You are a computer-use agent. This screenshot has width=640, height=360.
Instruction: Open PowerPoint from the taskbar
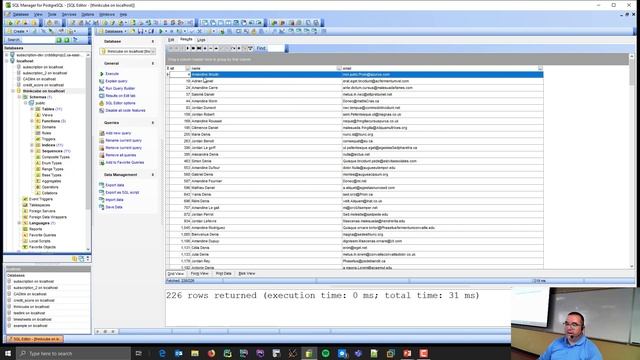click(x=407, y=353)
